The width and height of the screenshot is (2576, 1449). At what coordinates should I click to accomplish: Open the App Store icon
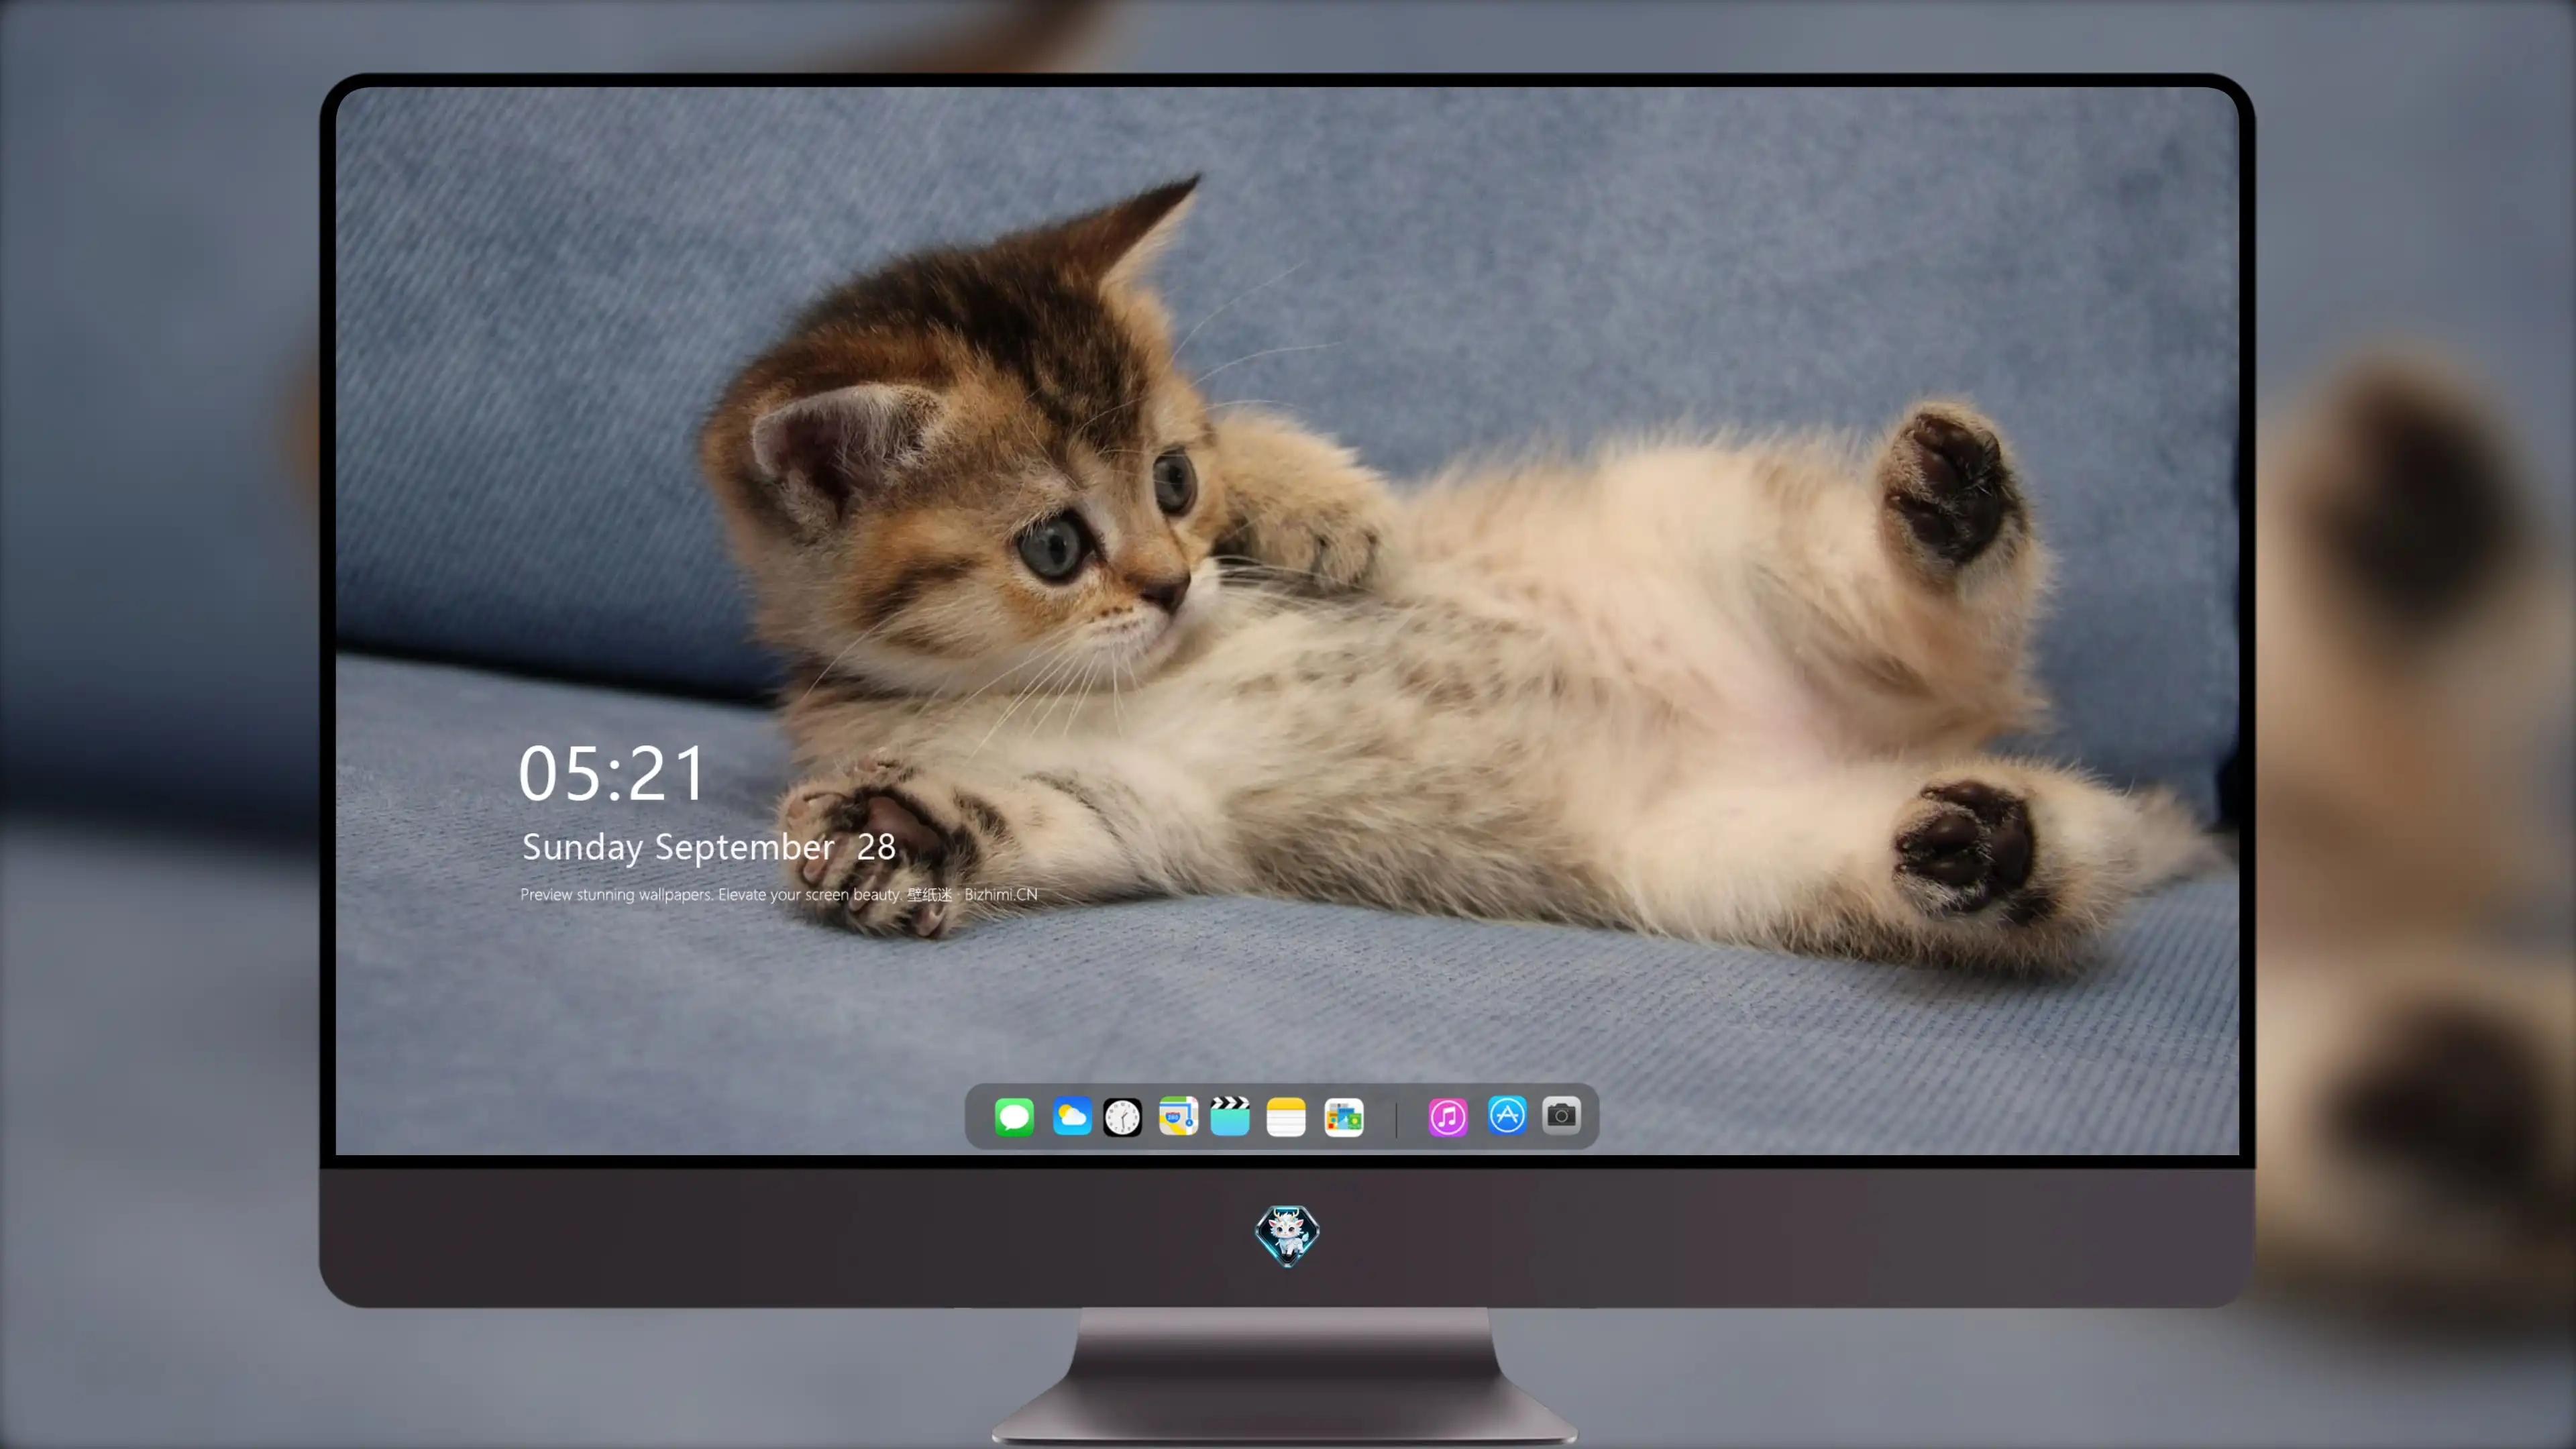[x=1507, y=1115]
